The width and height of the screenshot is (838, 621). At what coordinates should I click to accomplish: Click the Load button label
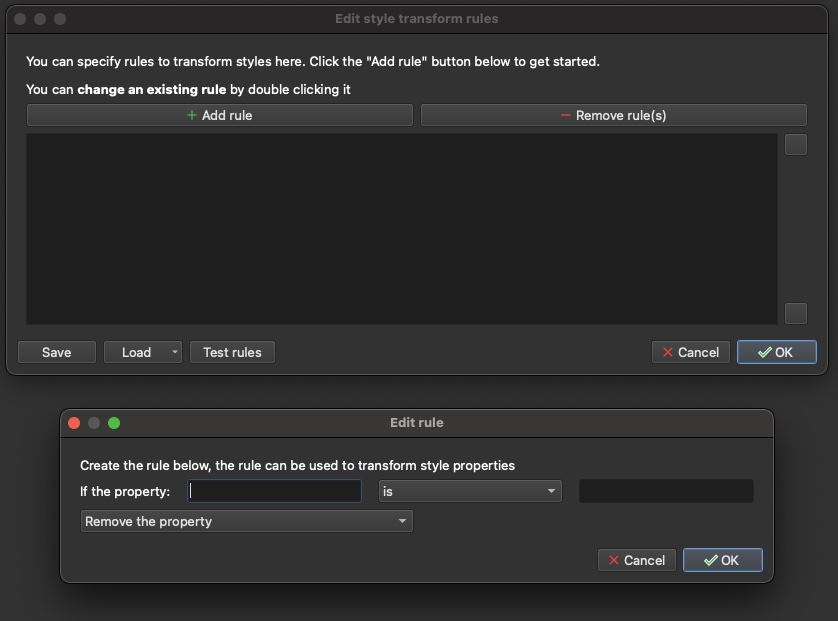coord(136,352)
